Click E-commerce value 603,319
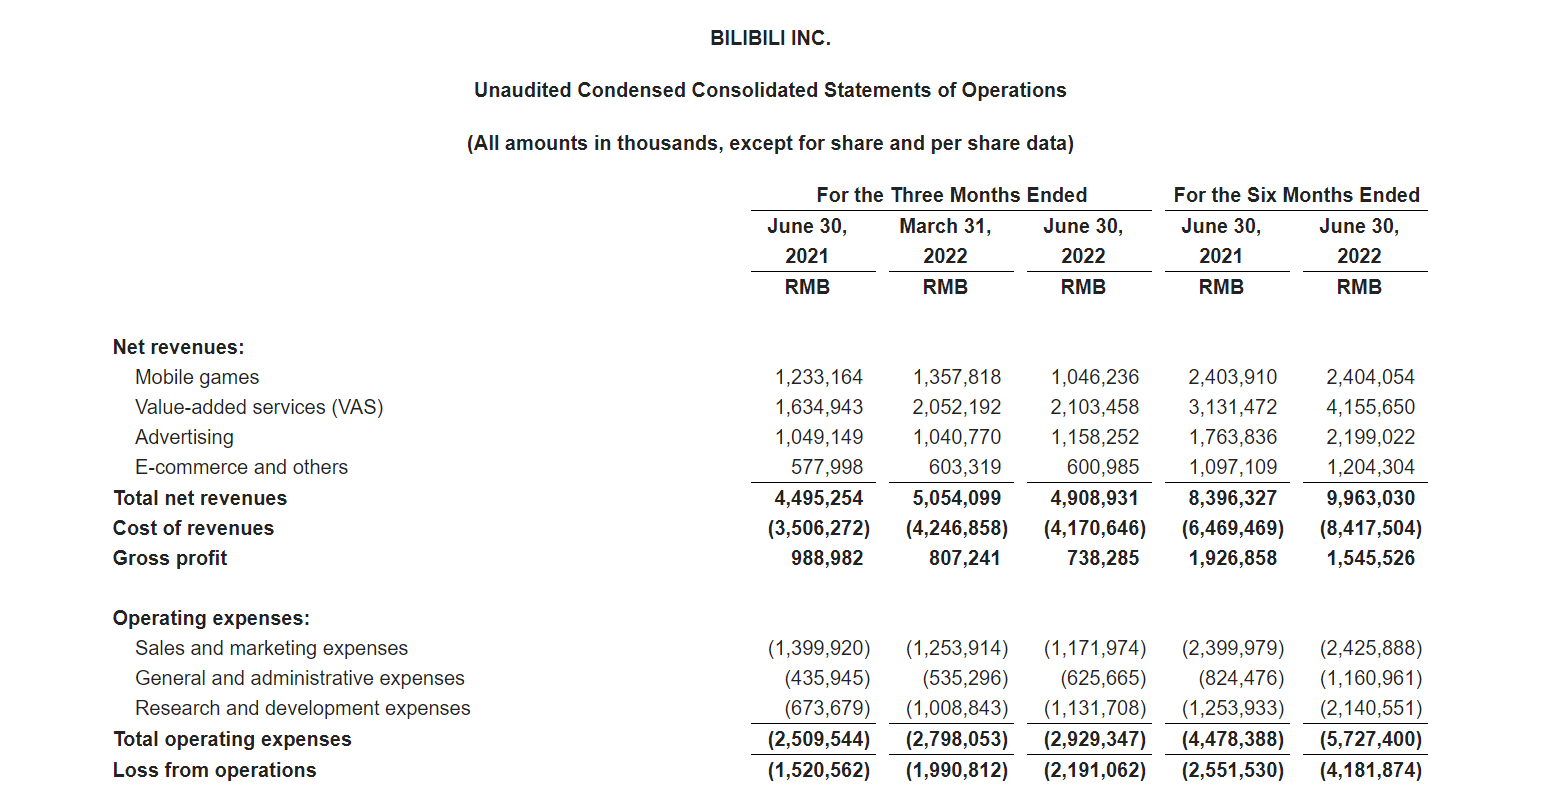The image size is (1557, 800). point(965,467)
